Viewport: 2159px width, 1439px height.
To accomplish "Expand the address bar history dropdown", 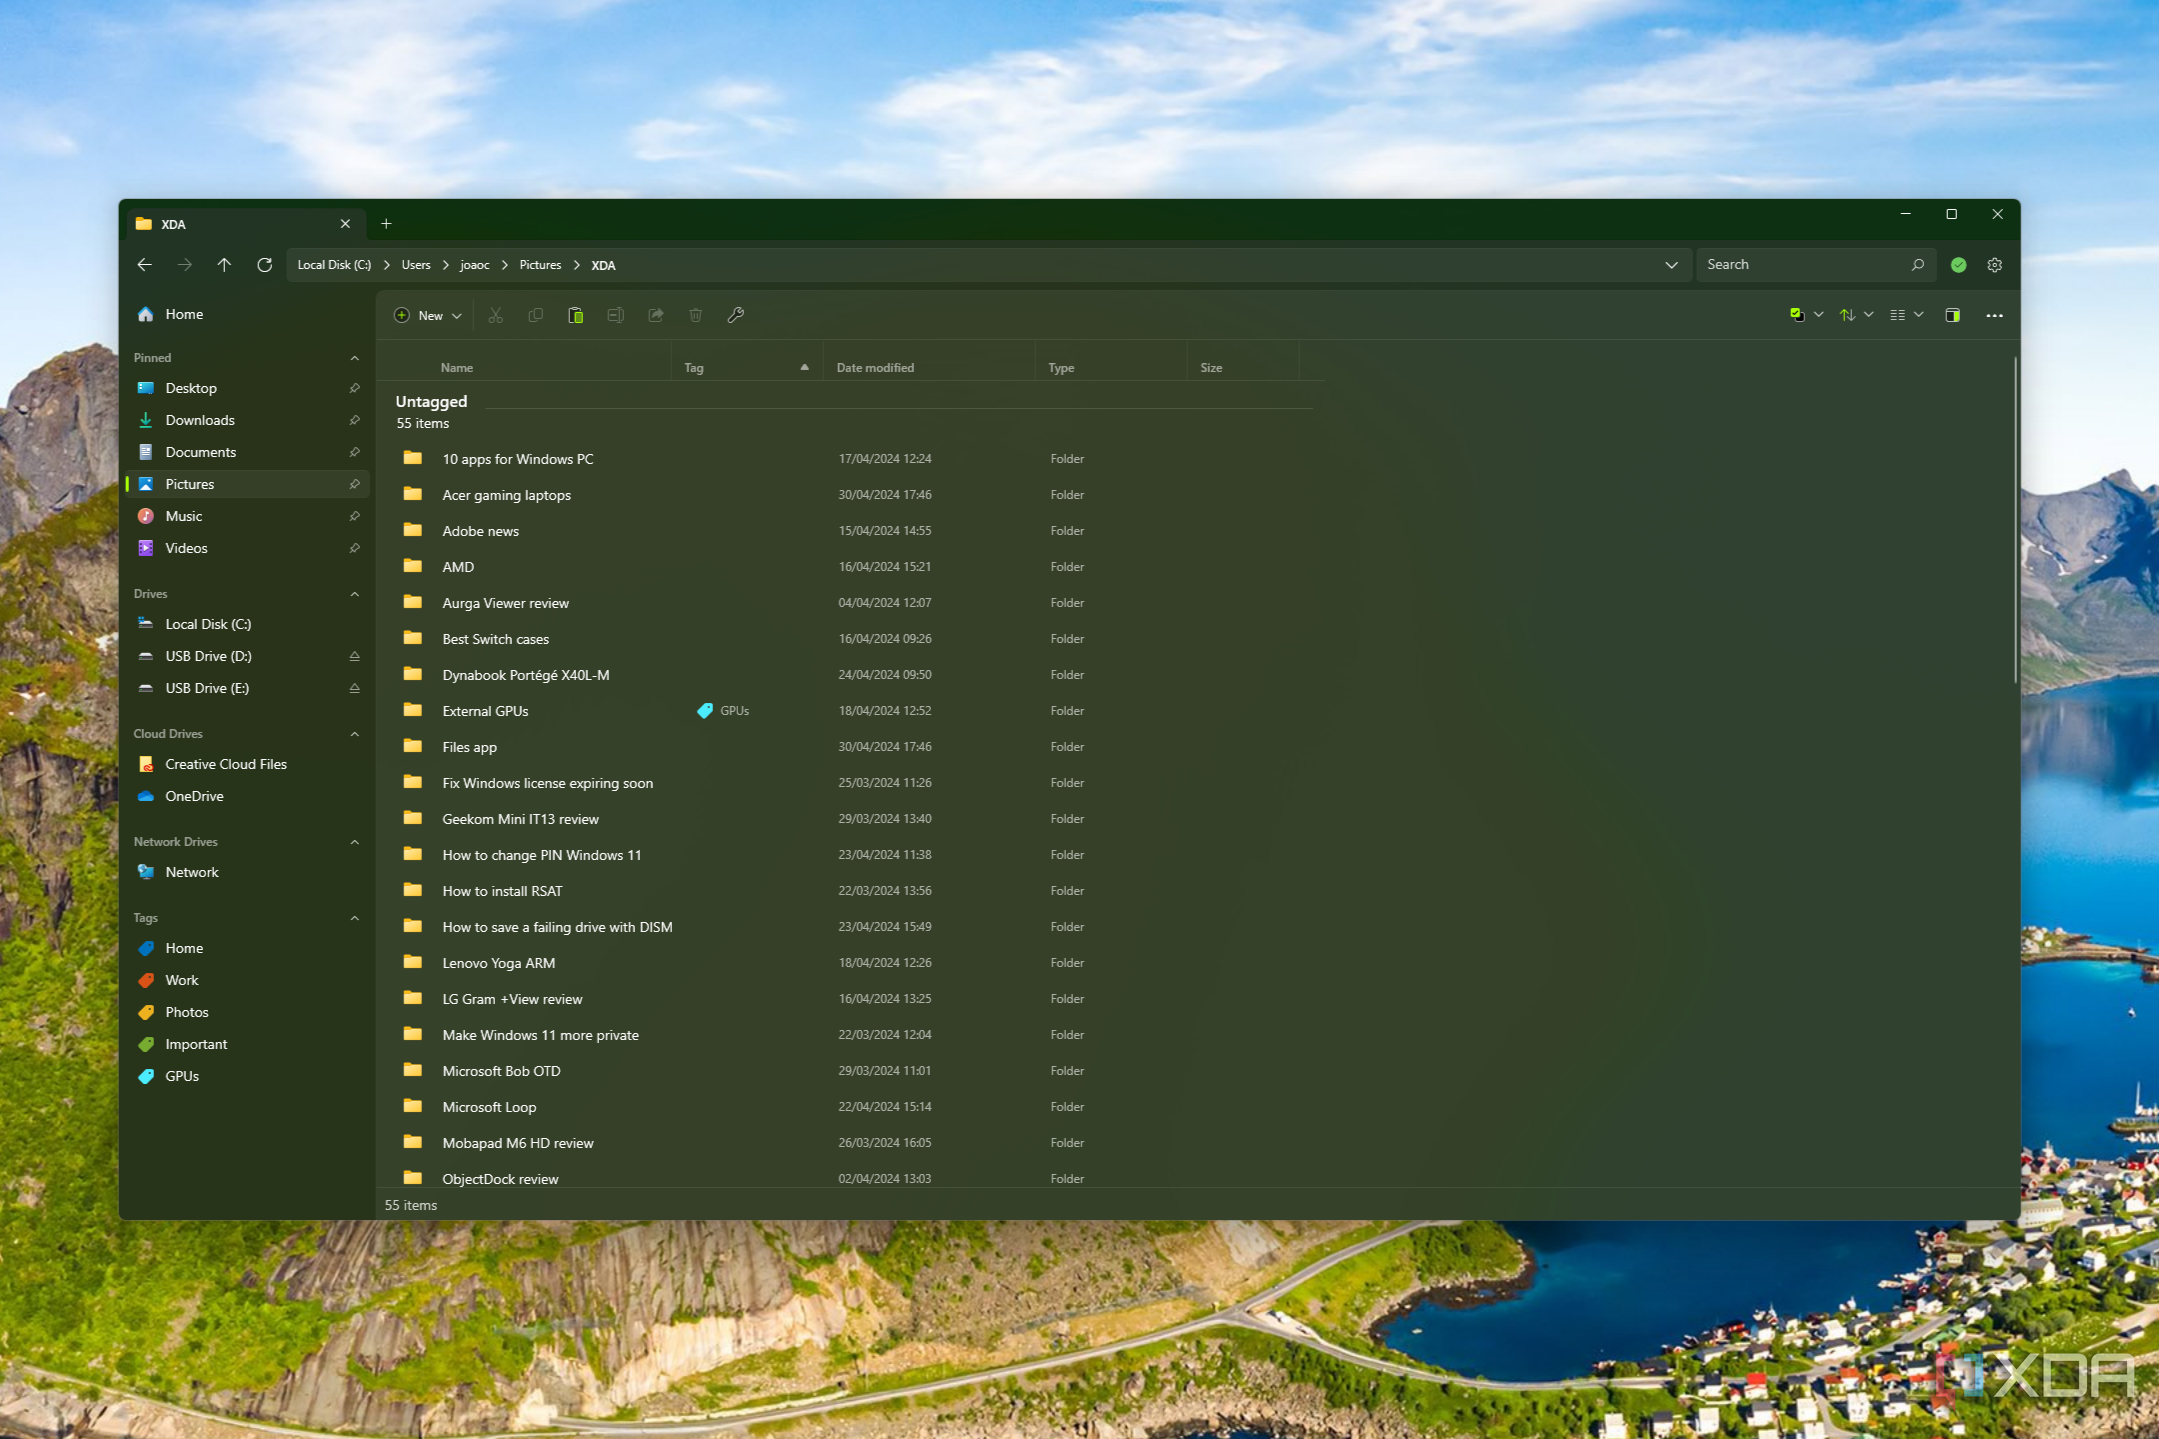I will 1671,265.
